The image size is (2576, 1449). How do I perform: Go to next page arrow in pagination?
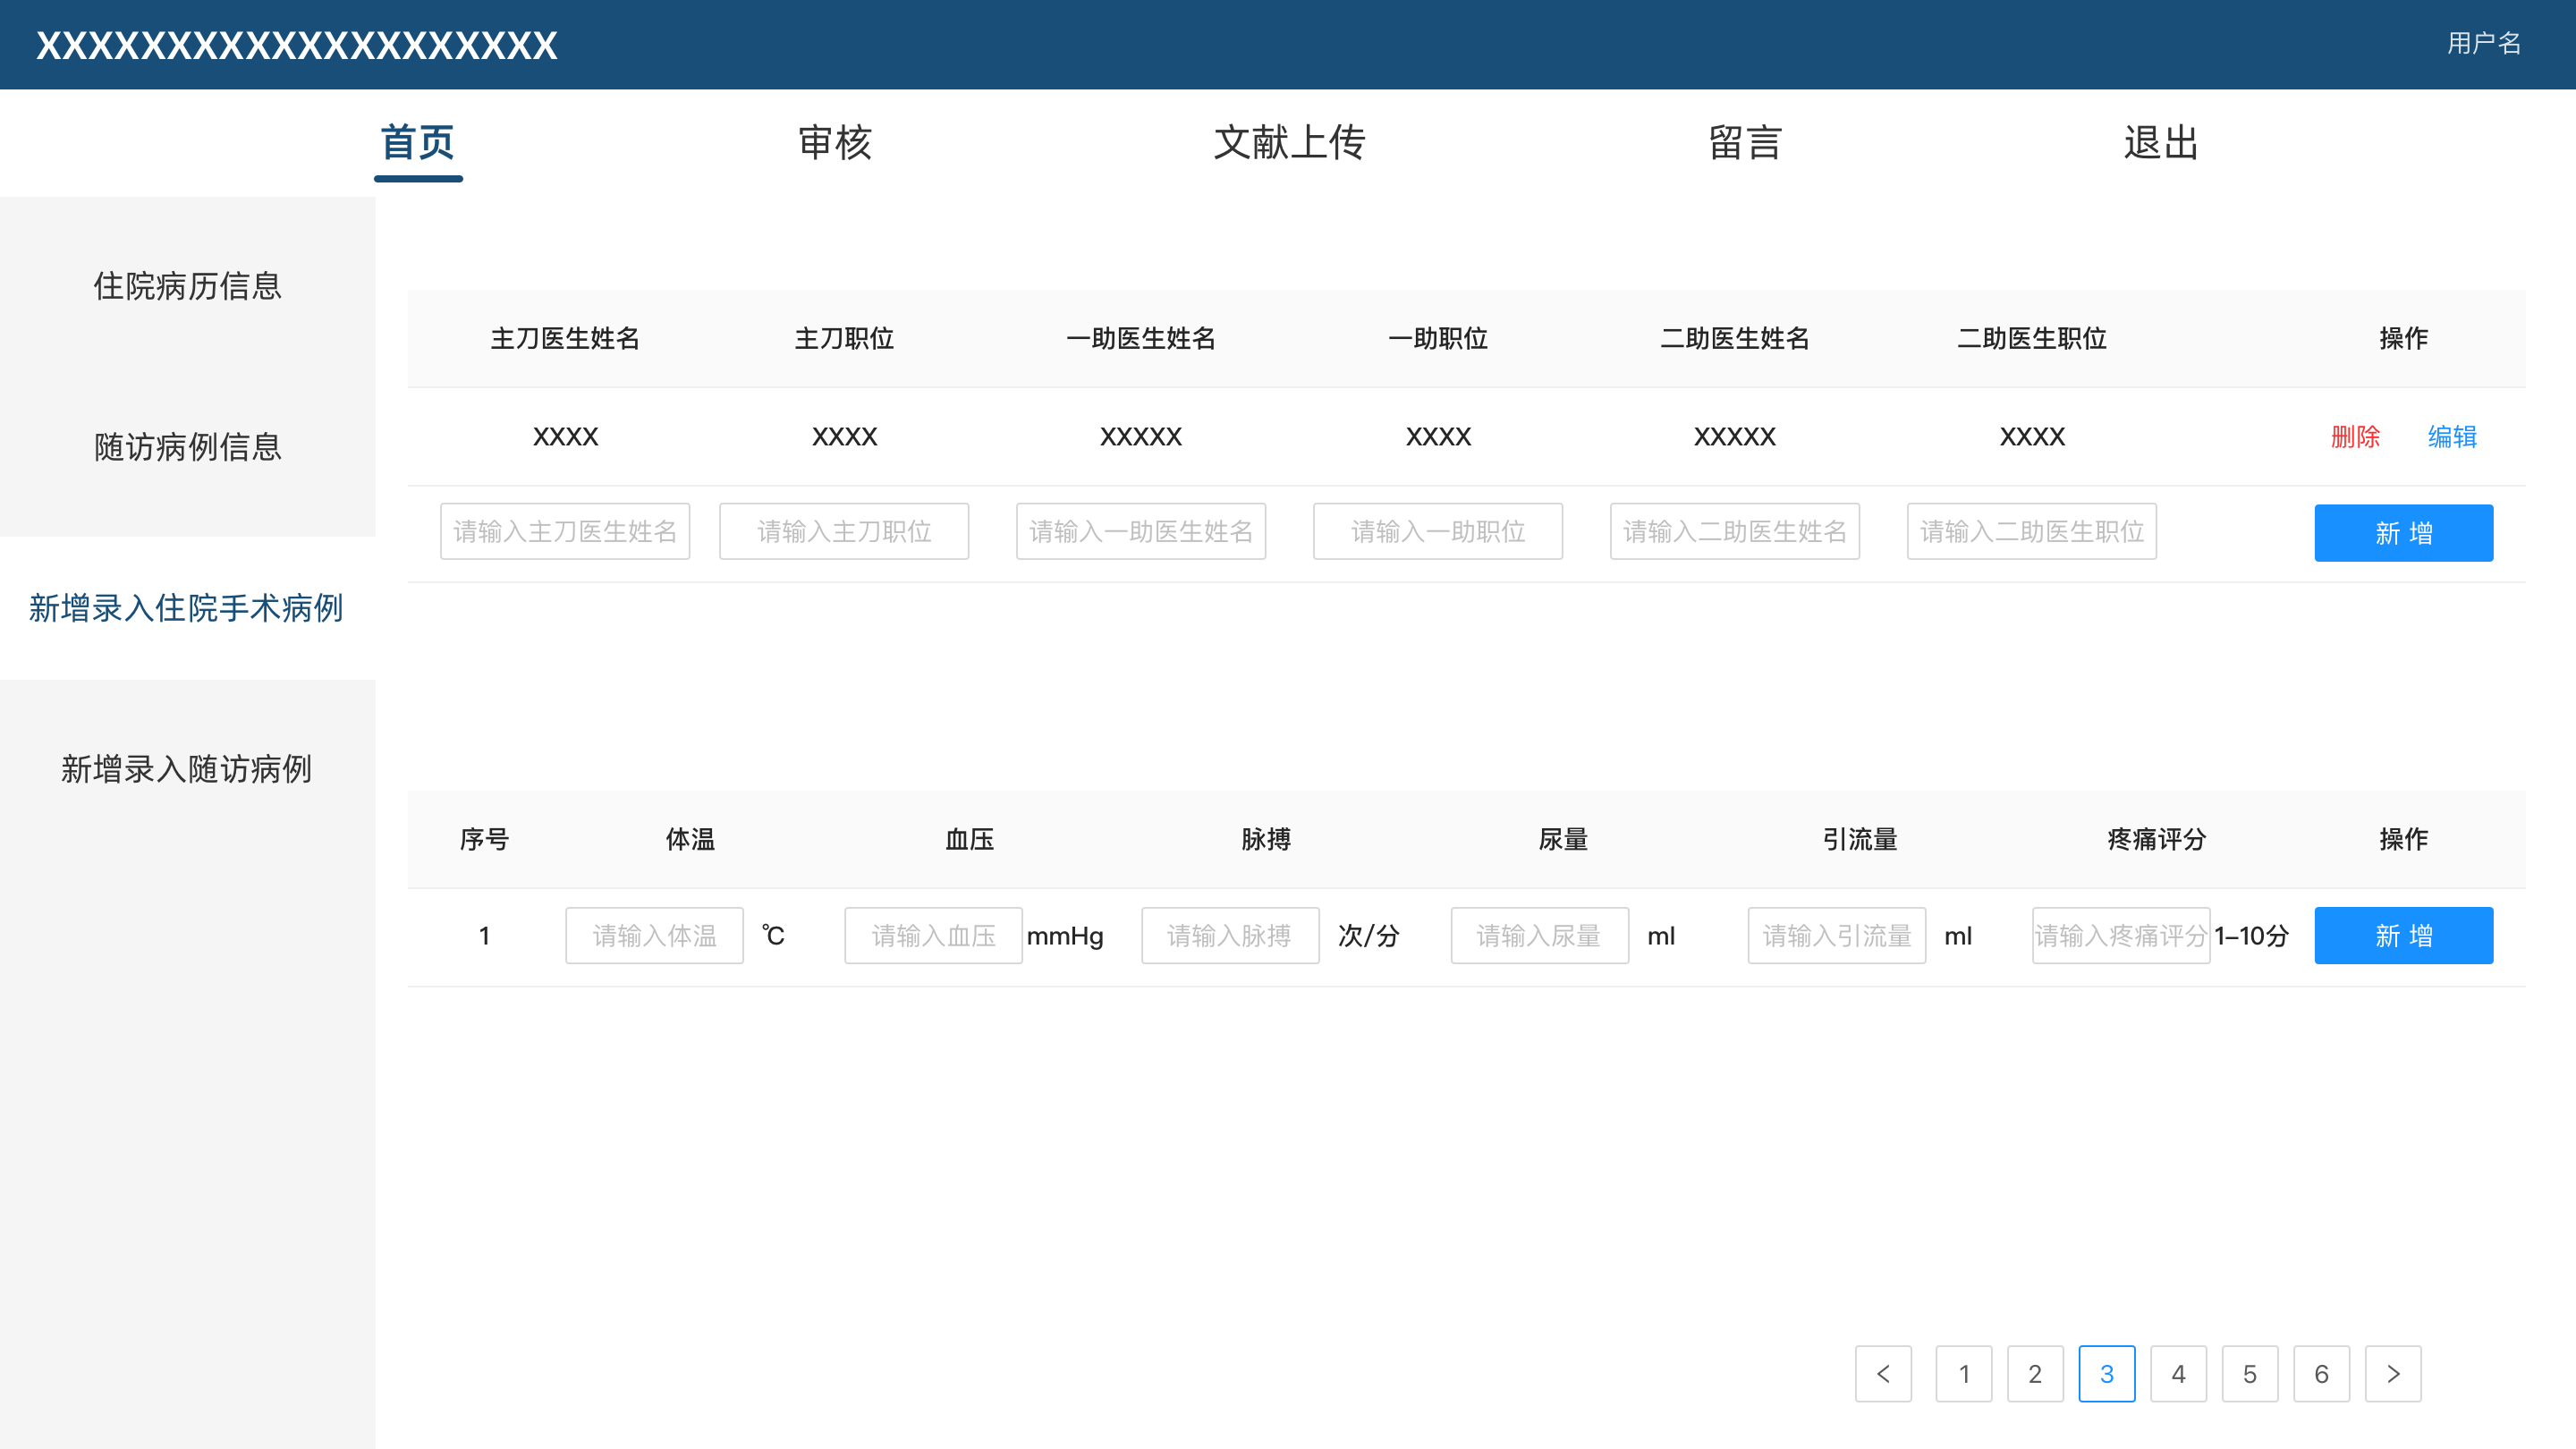click(2393, 1374)
